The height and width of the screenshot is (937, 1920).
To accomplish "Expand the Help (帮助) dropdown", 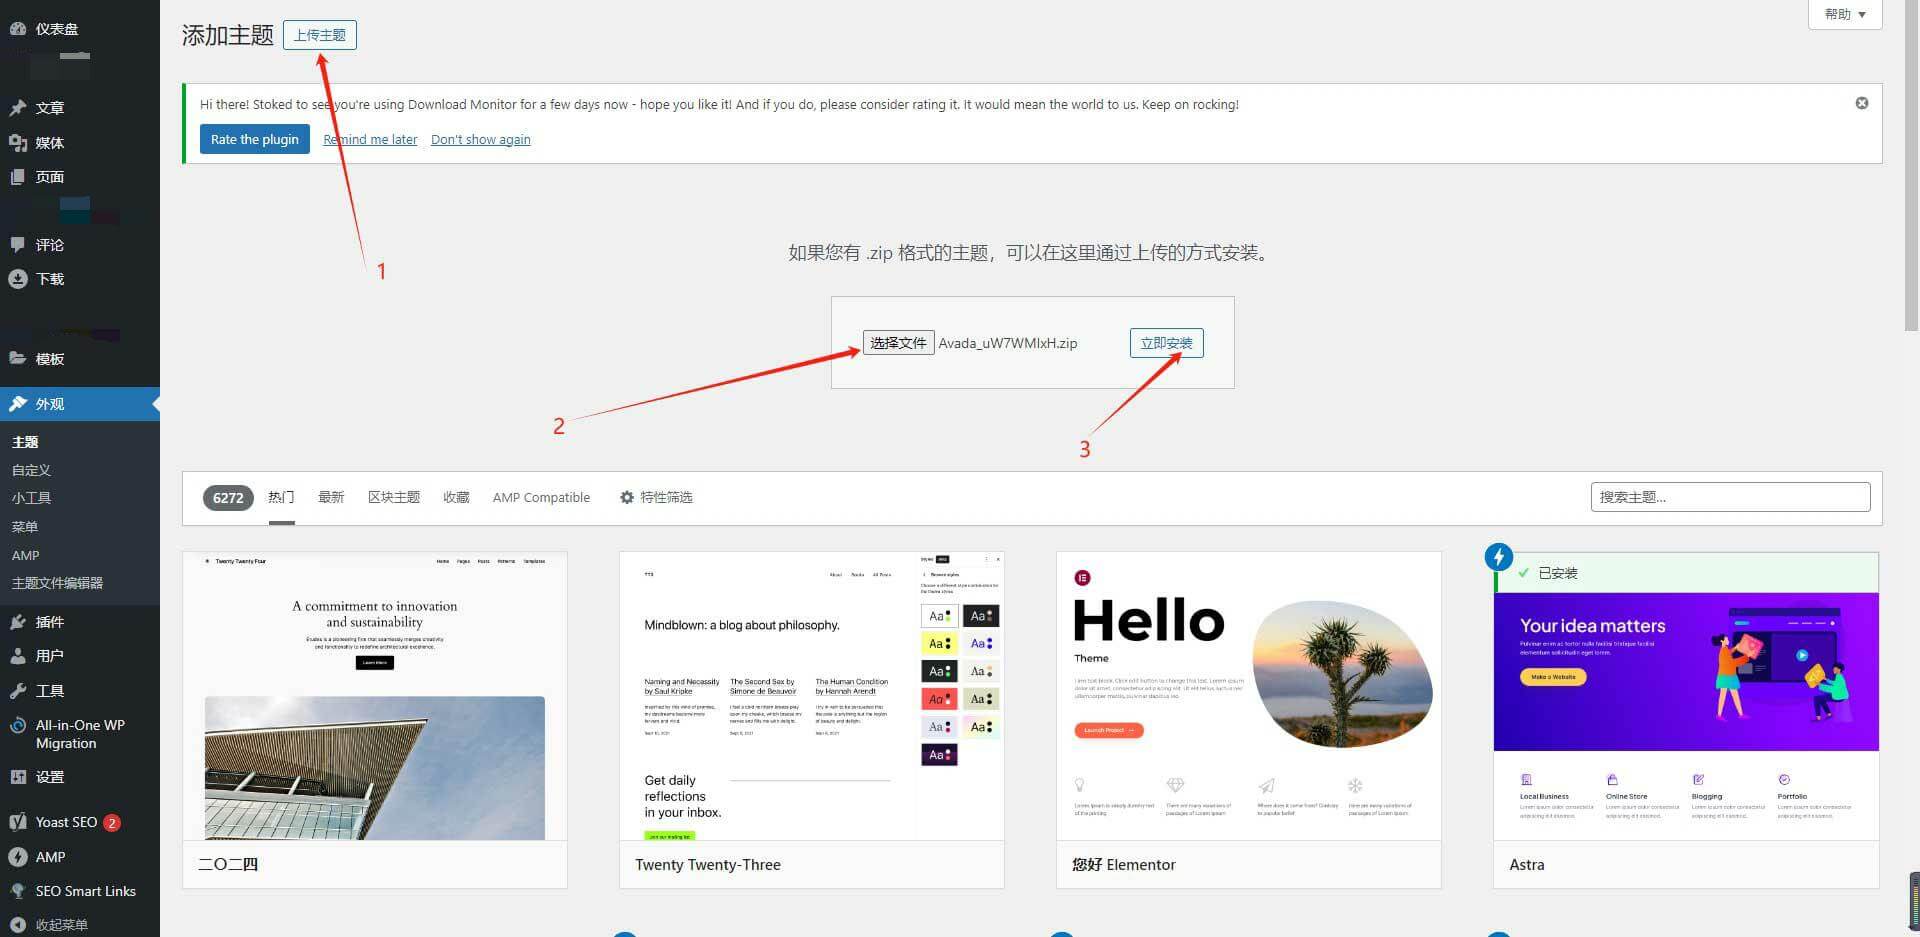I will (x=1845, y=14).
